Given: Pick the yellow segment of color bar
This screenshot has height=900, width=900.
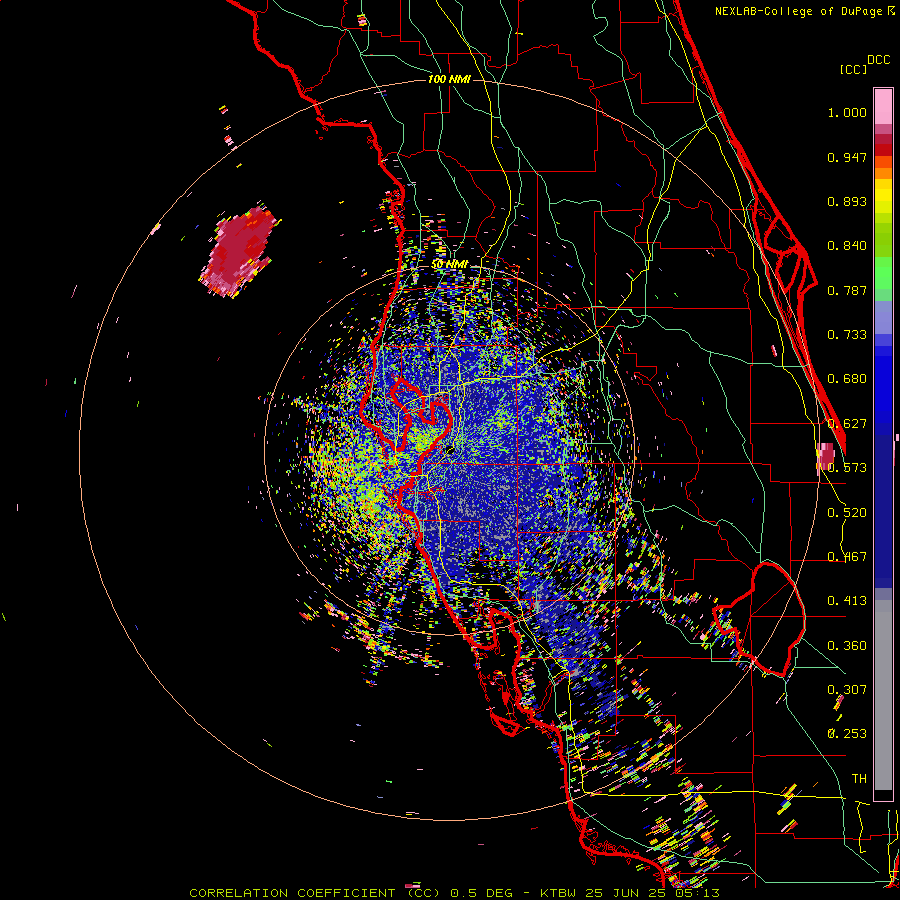Looking at the screenshot, I should pos(883,196).
